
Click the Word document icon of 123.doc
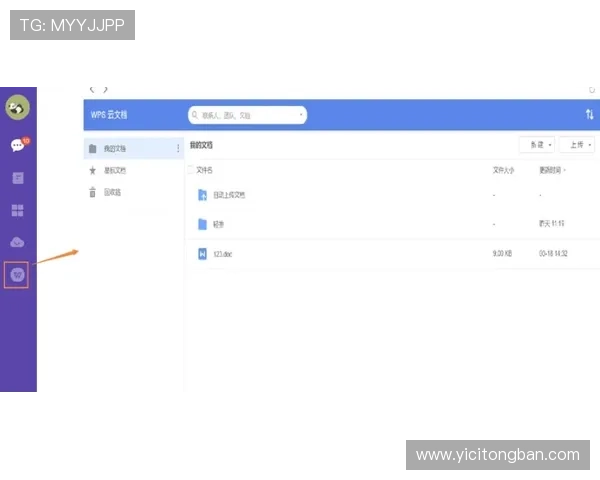[x=202, y=253]
